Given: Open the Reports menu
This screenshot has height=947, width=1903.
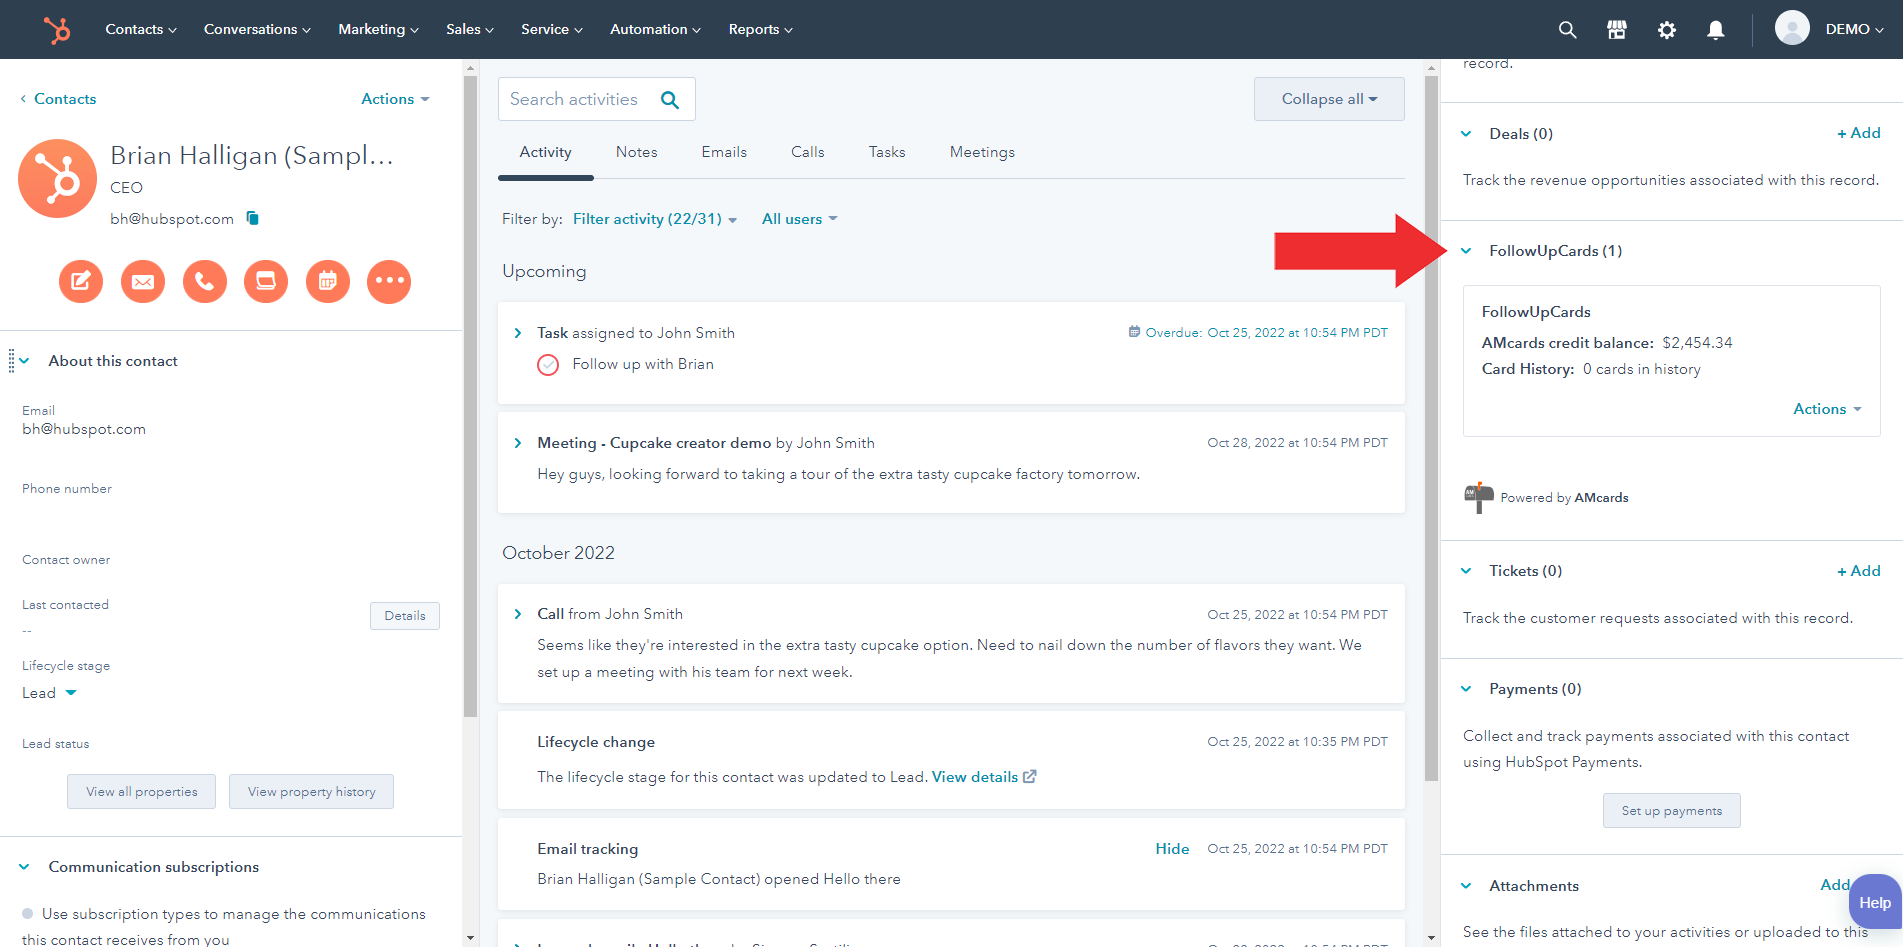Looking at the screenshot, I should [x=761, y=29].
